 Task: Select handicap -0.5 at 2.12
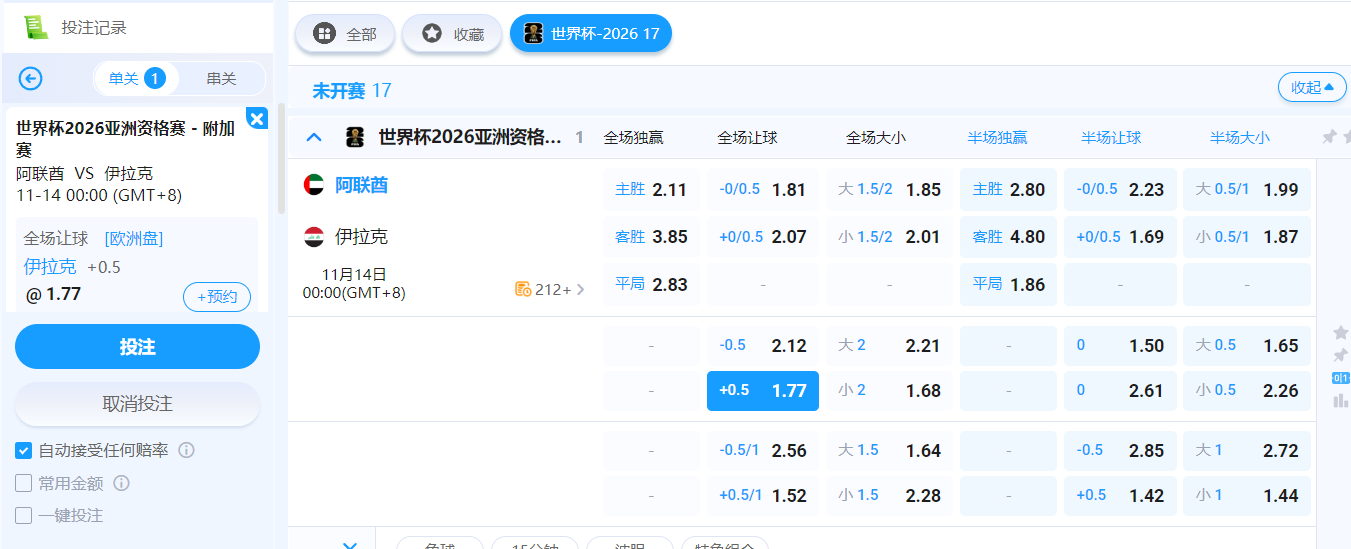(763, 345)
